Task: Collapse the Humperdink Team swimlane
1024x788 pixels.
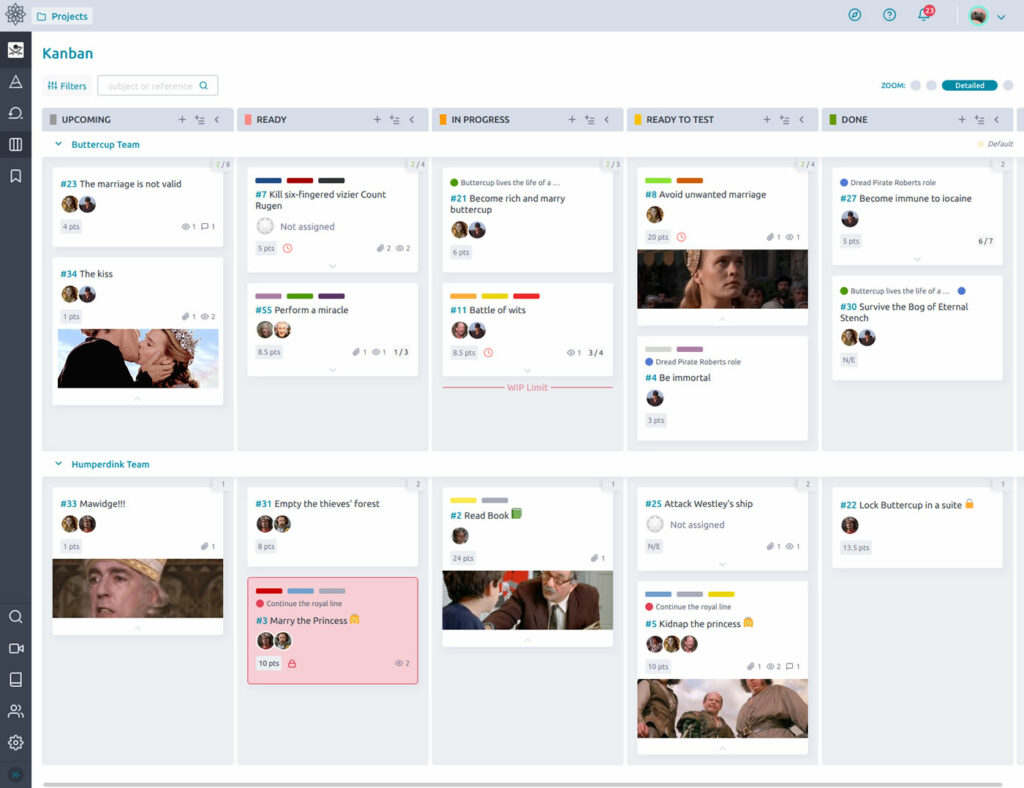Action: [x=58, y=464]
